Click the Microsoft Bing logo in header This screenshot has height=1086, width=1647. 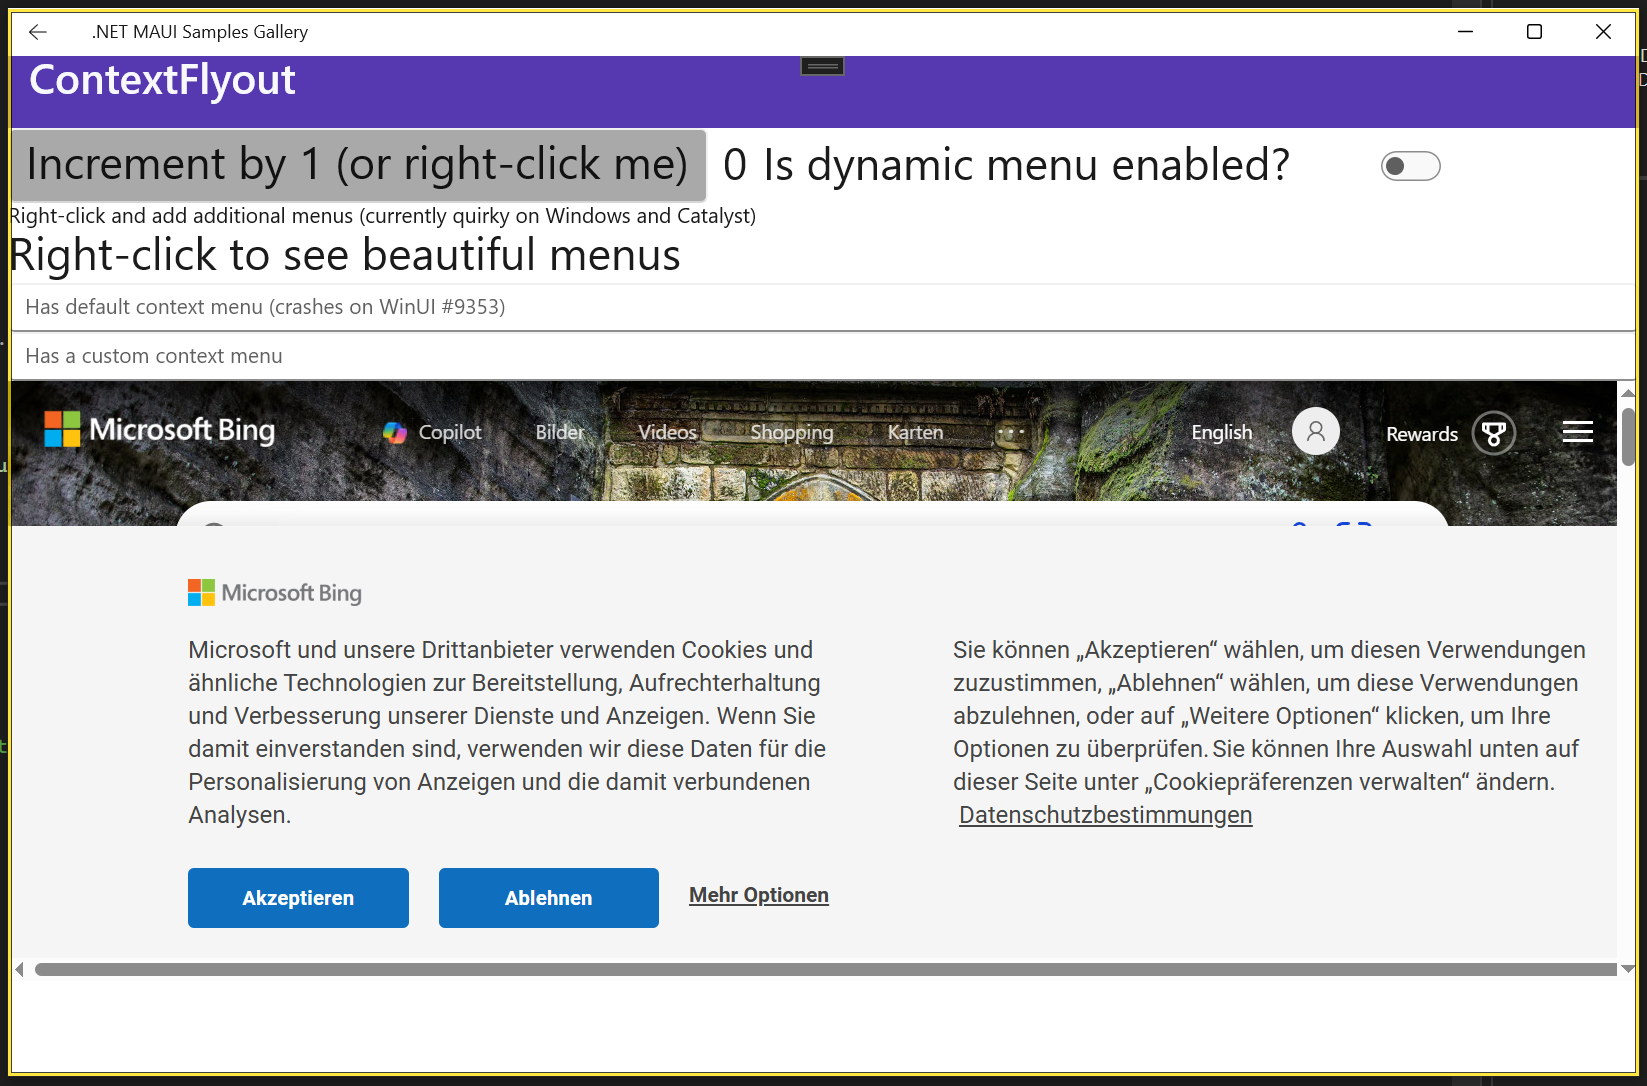160,430
